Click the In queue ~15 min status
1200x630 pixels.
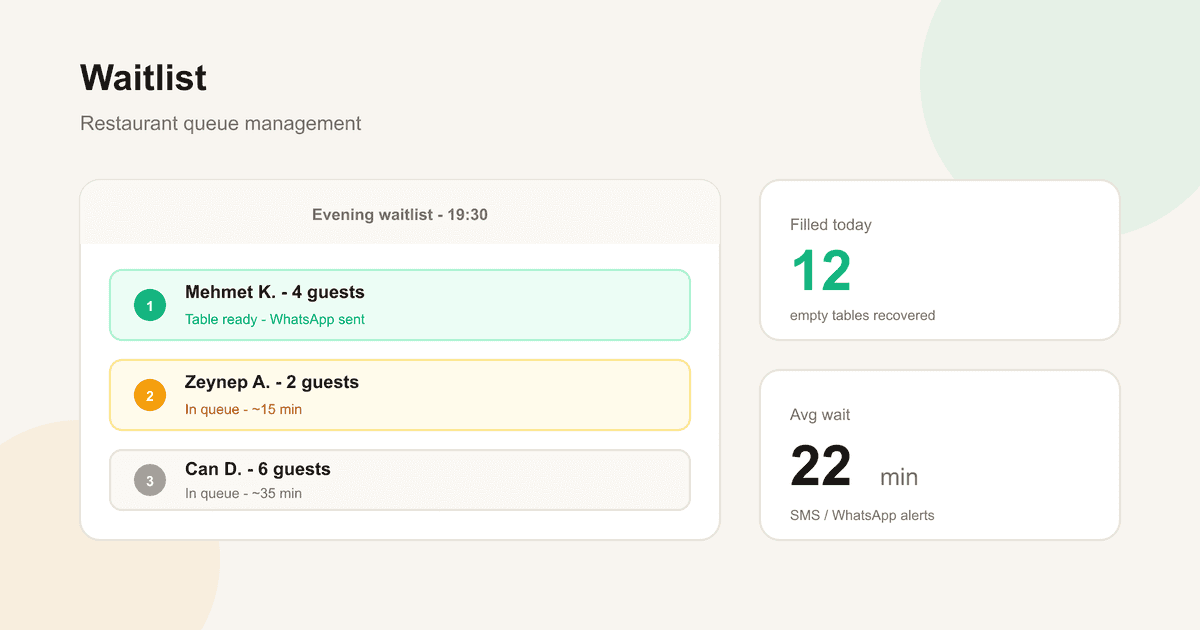pos(243,409)
